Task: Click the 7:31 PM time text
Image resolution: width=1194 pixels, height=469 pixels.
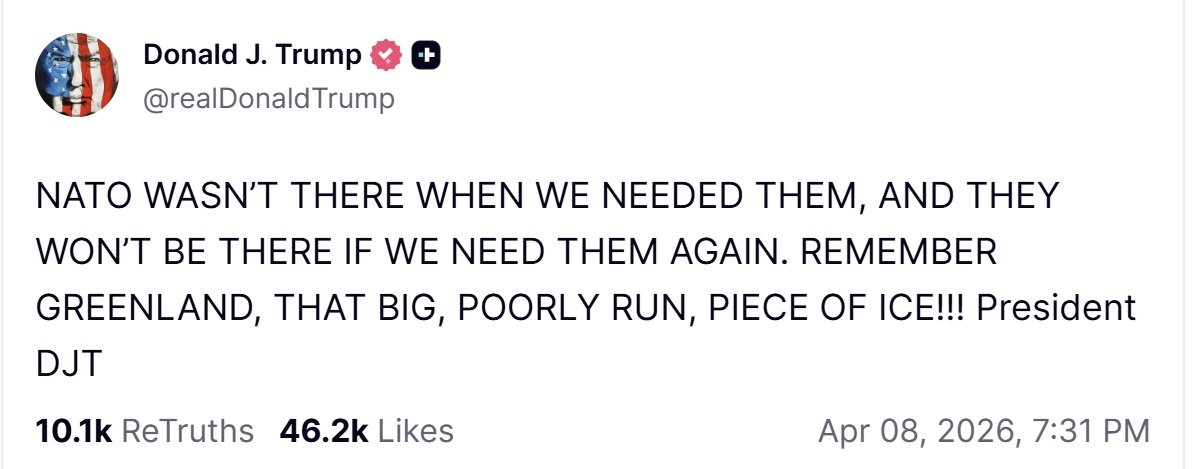Action: point(1090,431)
